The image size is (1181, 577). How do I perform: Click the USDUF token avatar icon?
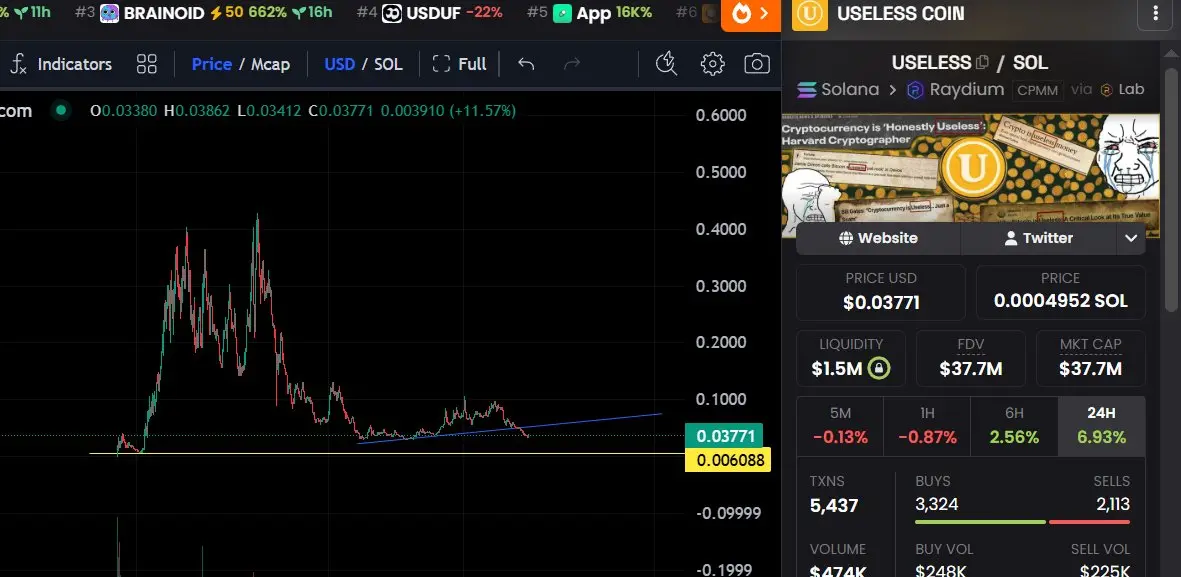[x=392, y=13]
